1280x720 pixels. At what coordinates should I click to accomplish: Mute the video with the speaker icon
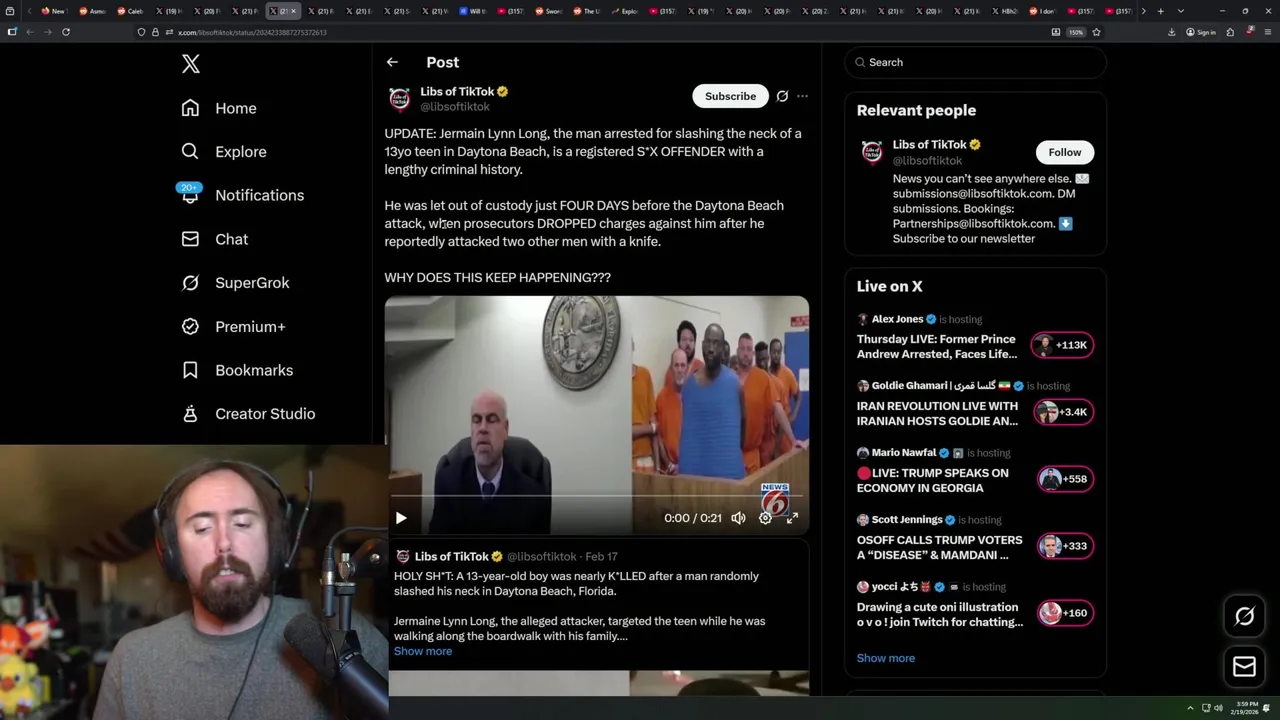(738, 518)
